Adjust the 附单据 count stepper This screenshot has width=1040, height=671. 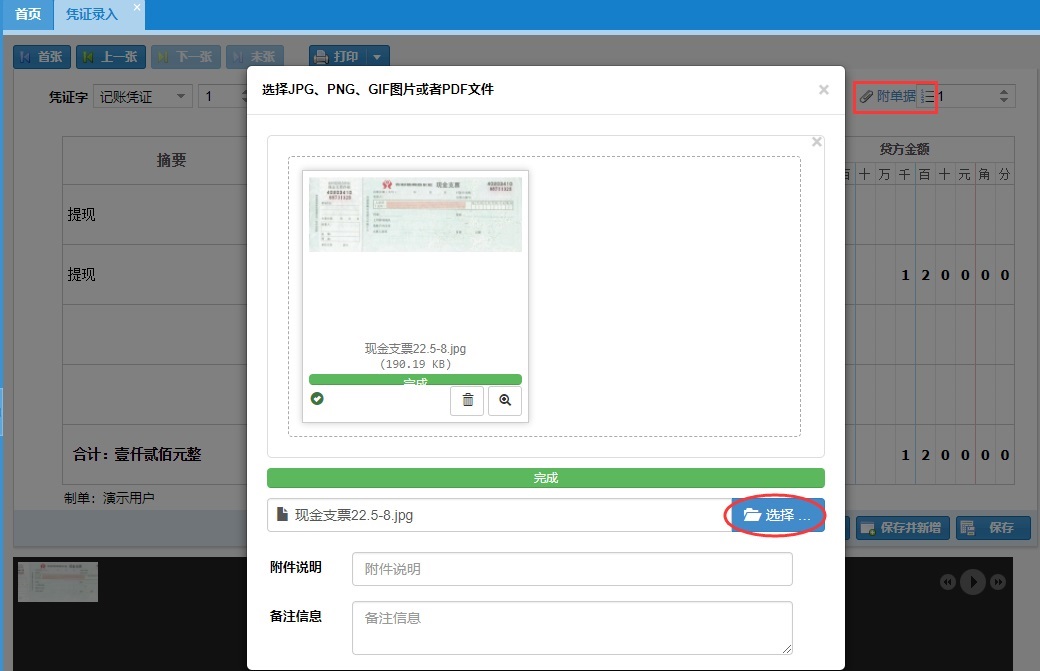[1004, 96]
